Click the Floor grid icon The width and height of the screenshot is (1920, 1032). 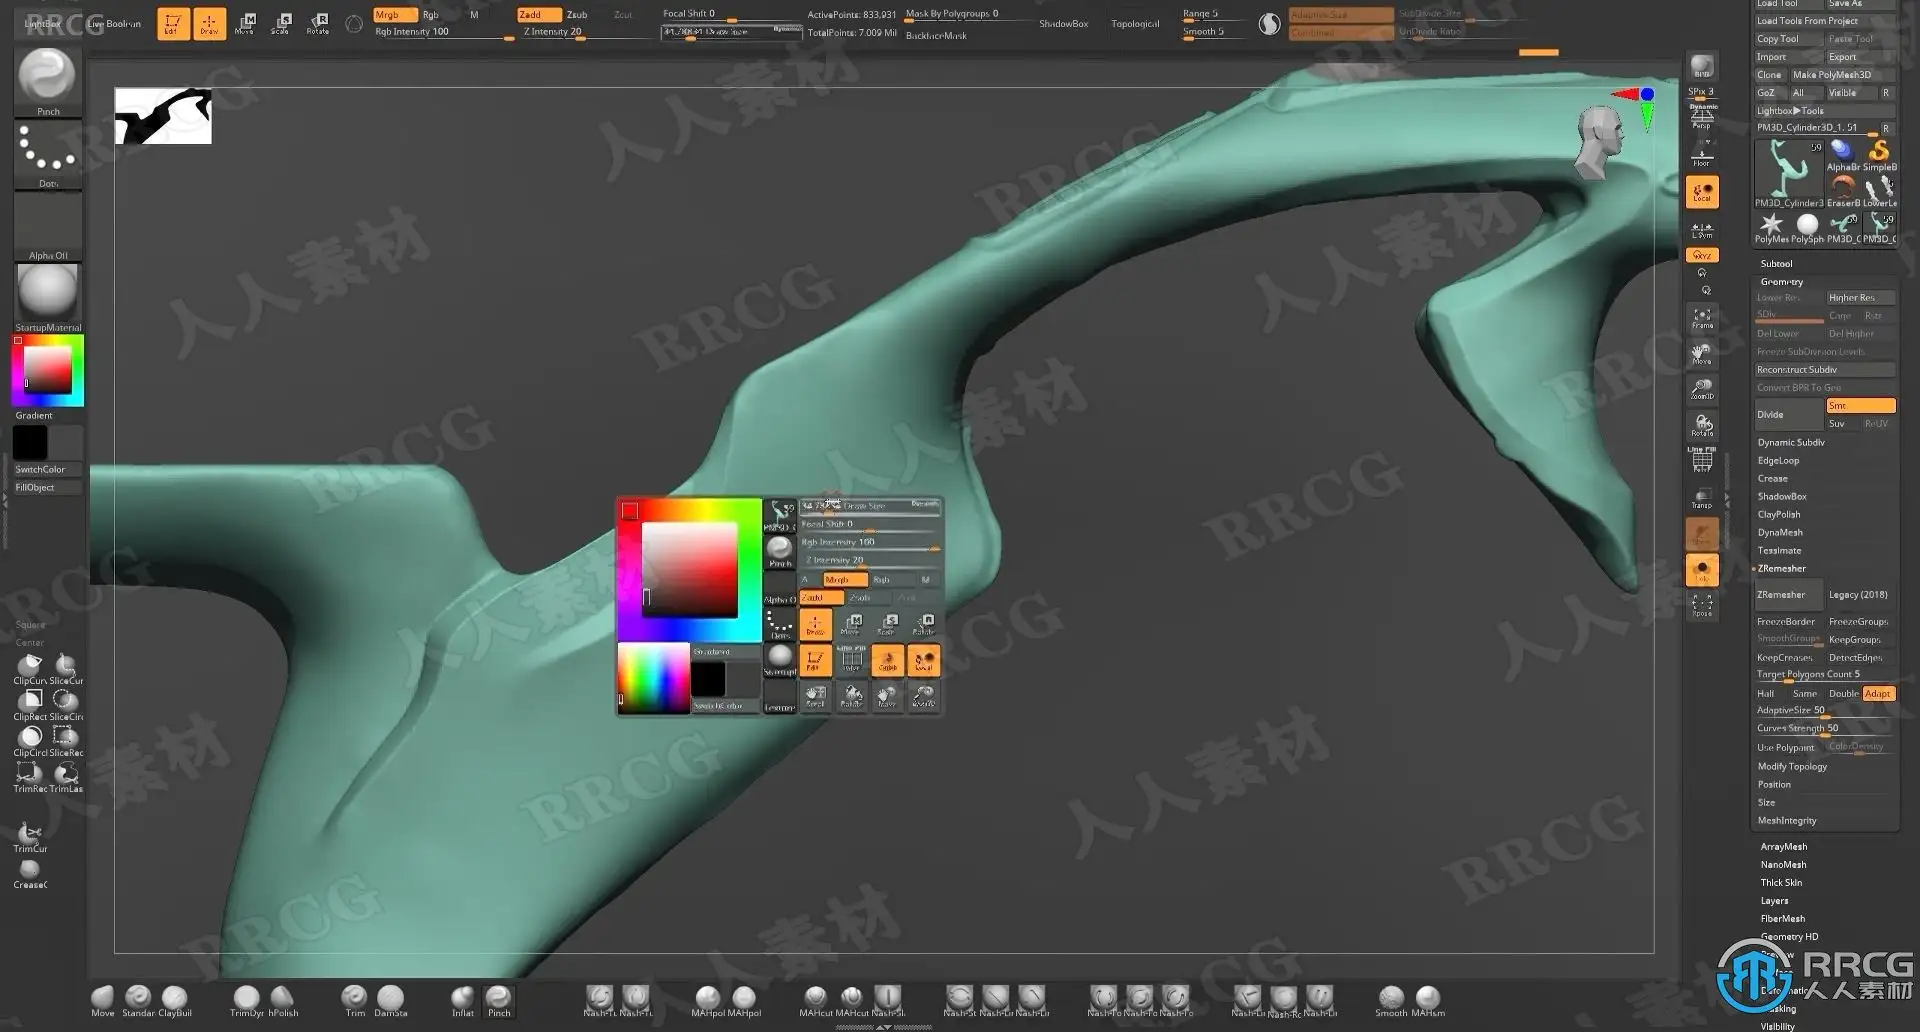(1701, 155)
